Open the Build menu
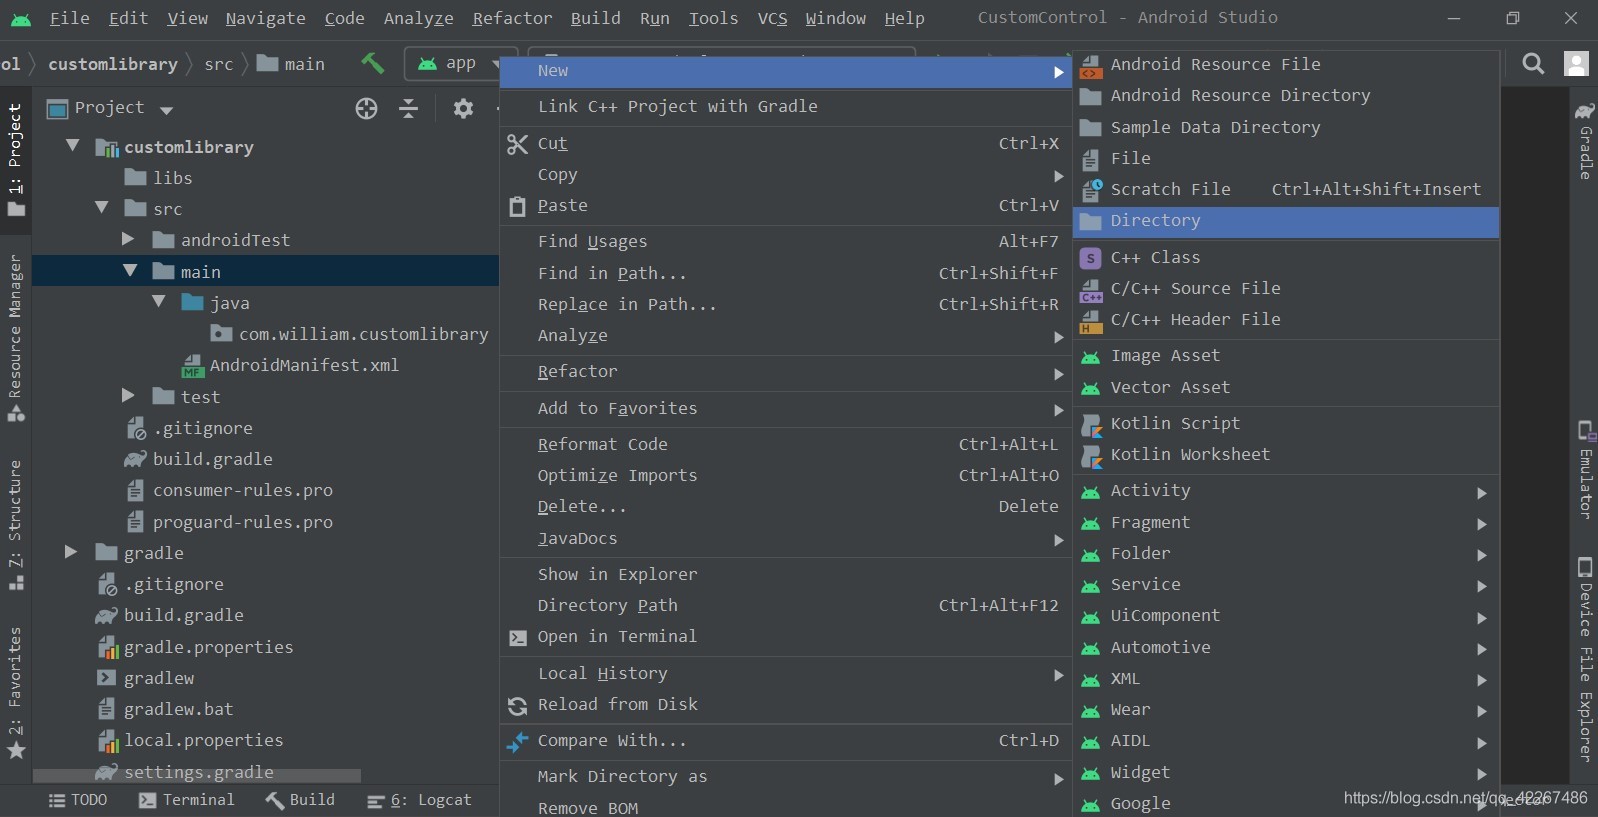Image resolution: width=1598 pixels, height=817 pixels. tap(595, 18)
